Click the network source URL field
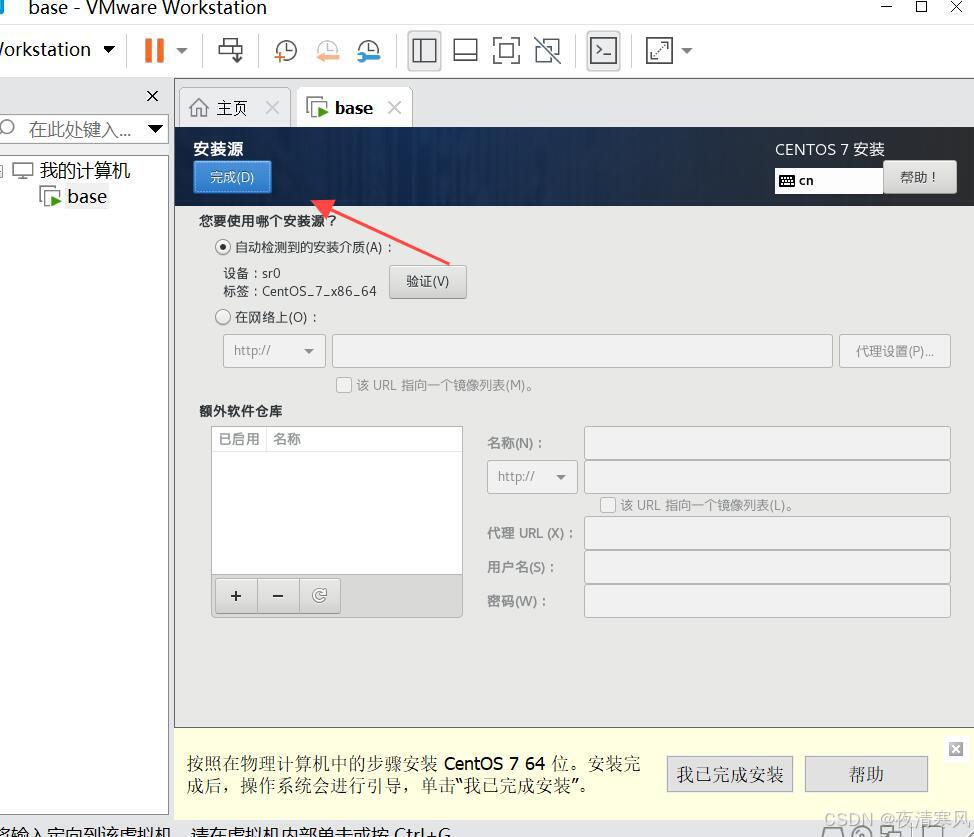 point(582,351)
